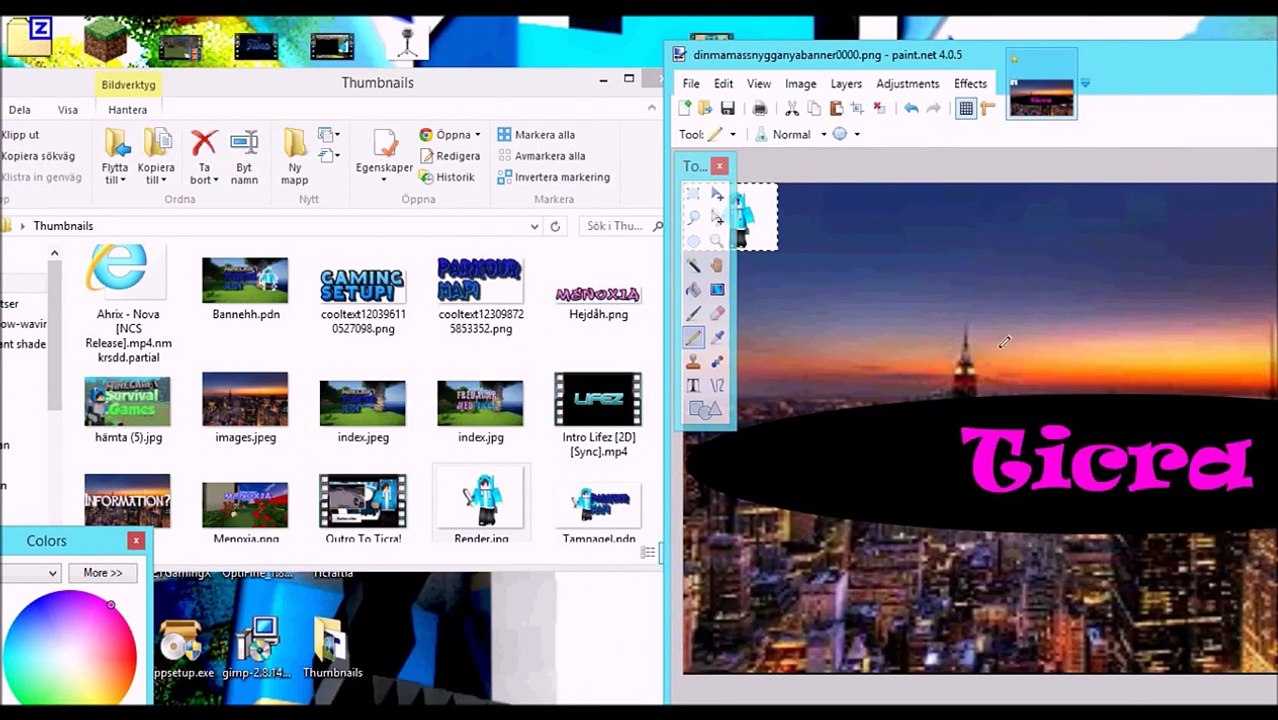Switch to the Visa ribbon tab
1278x720 pixels.
67,110
